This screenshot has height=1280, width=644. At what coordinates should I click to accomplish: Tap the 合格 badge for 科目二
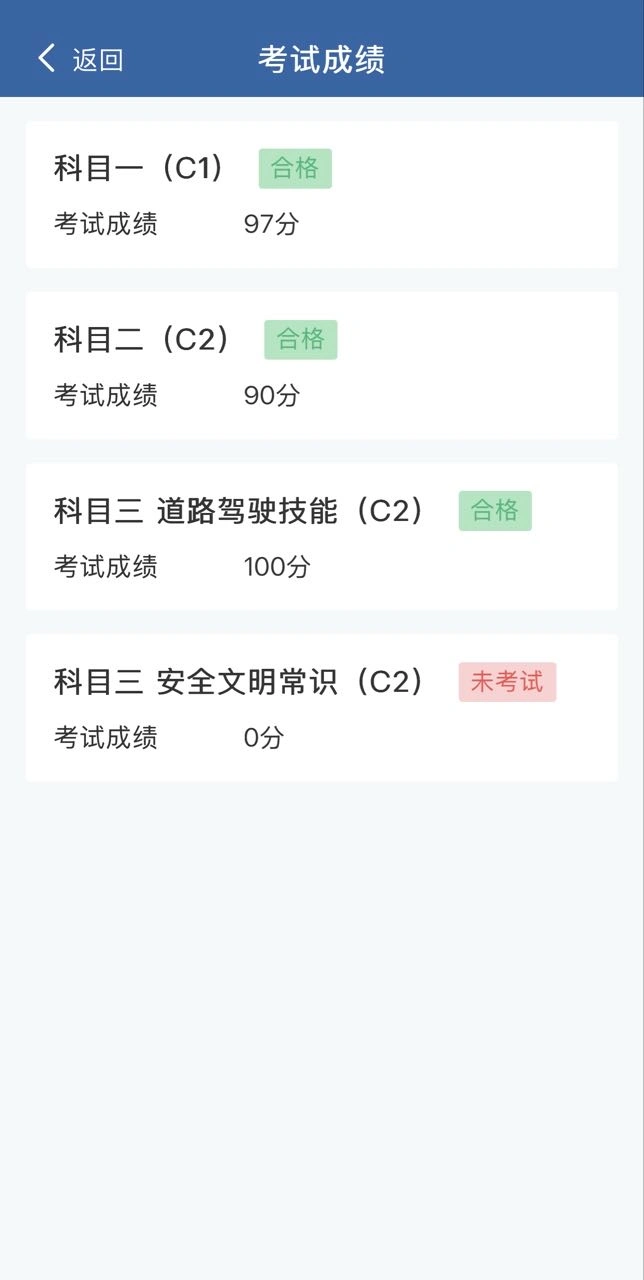(301, 340)
